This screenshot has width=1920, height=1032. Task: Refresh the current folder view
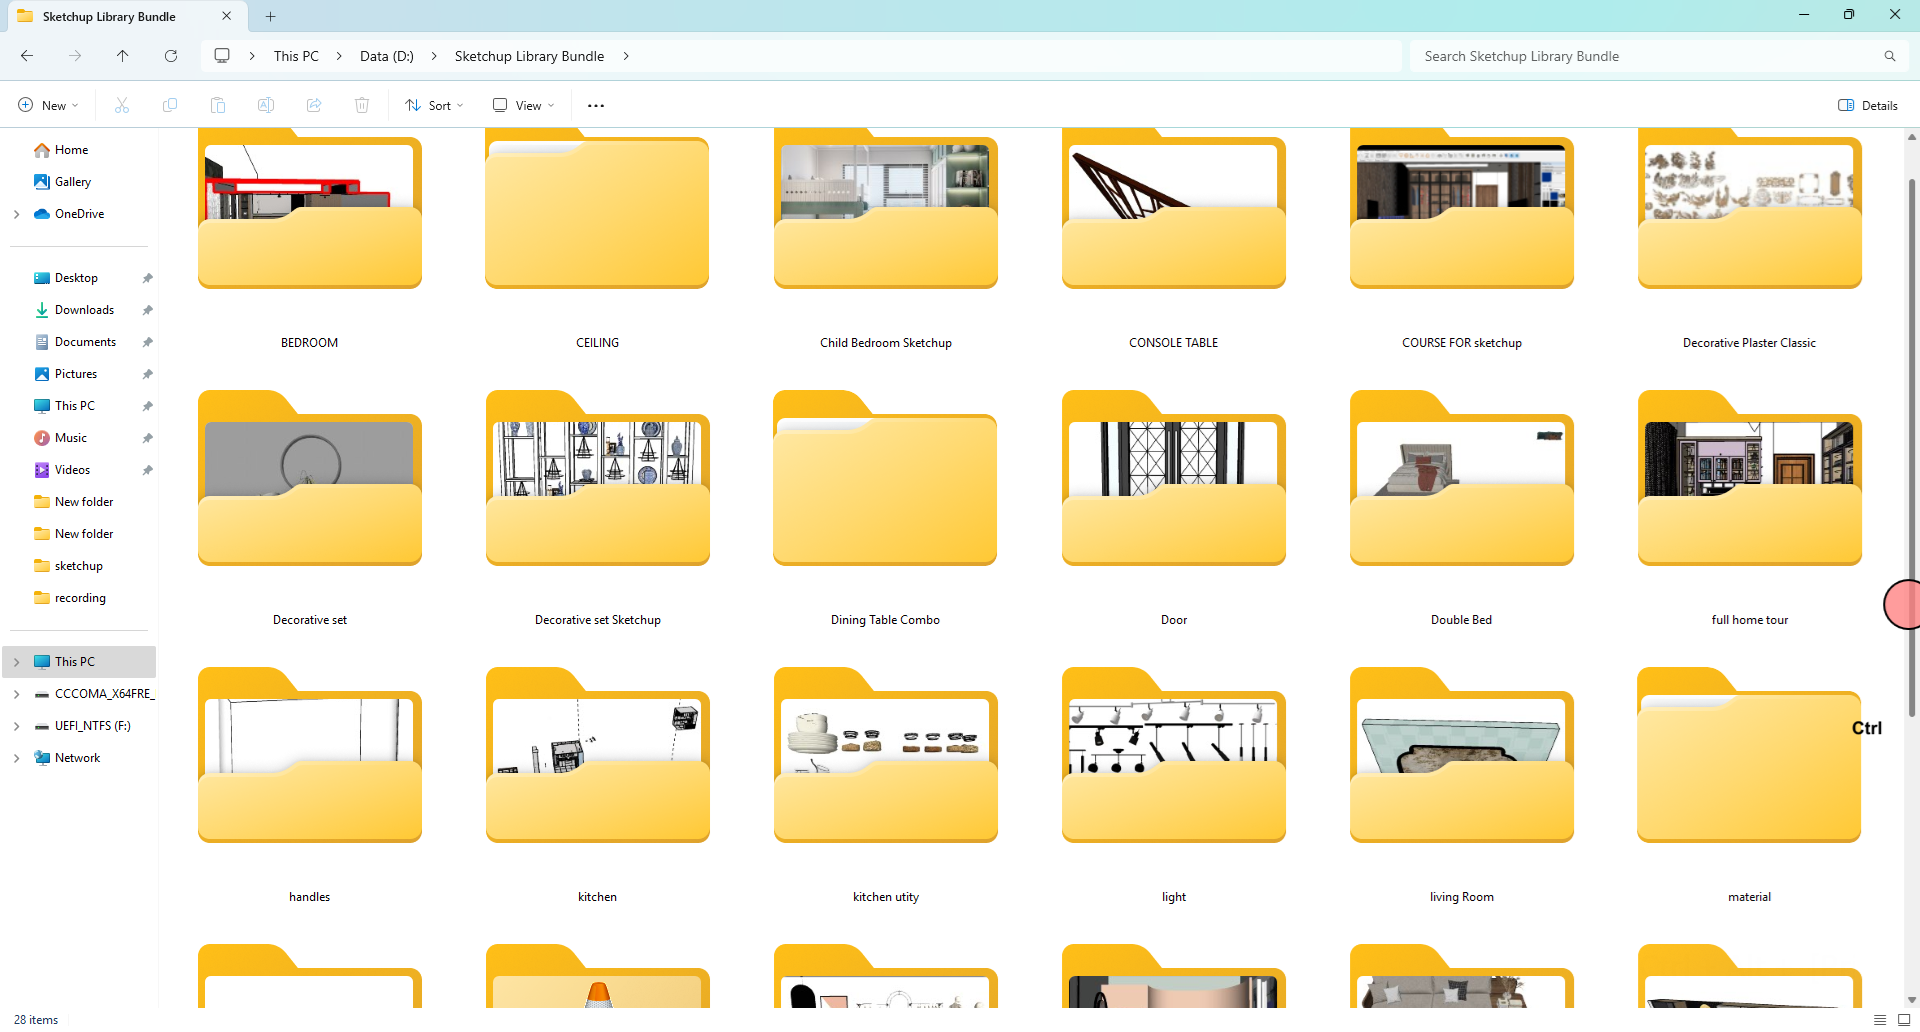[171, 56]
